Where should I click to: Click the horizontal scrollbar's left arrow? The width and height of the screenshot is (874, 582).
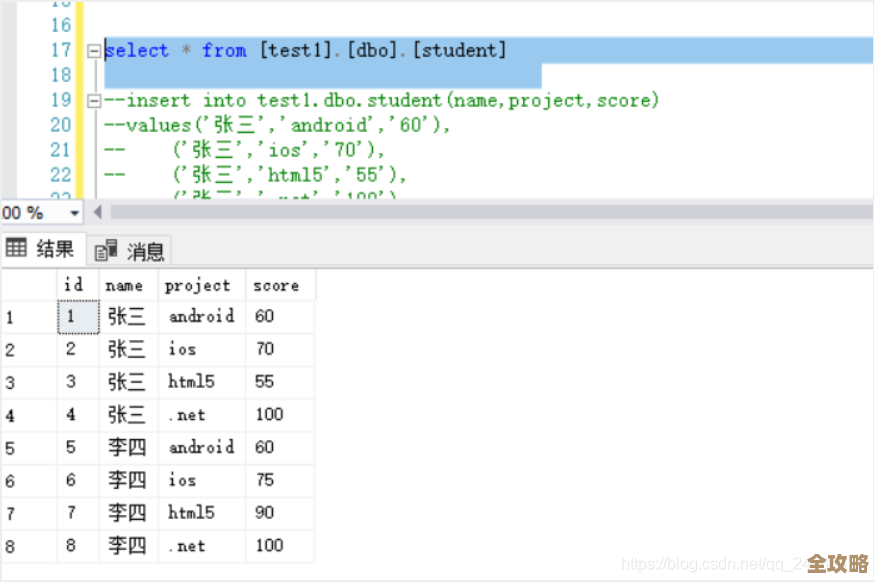[98, 213]
